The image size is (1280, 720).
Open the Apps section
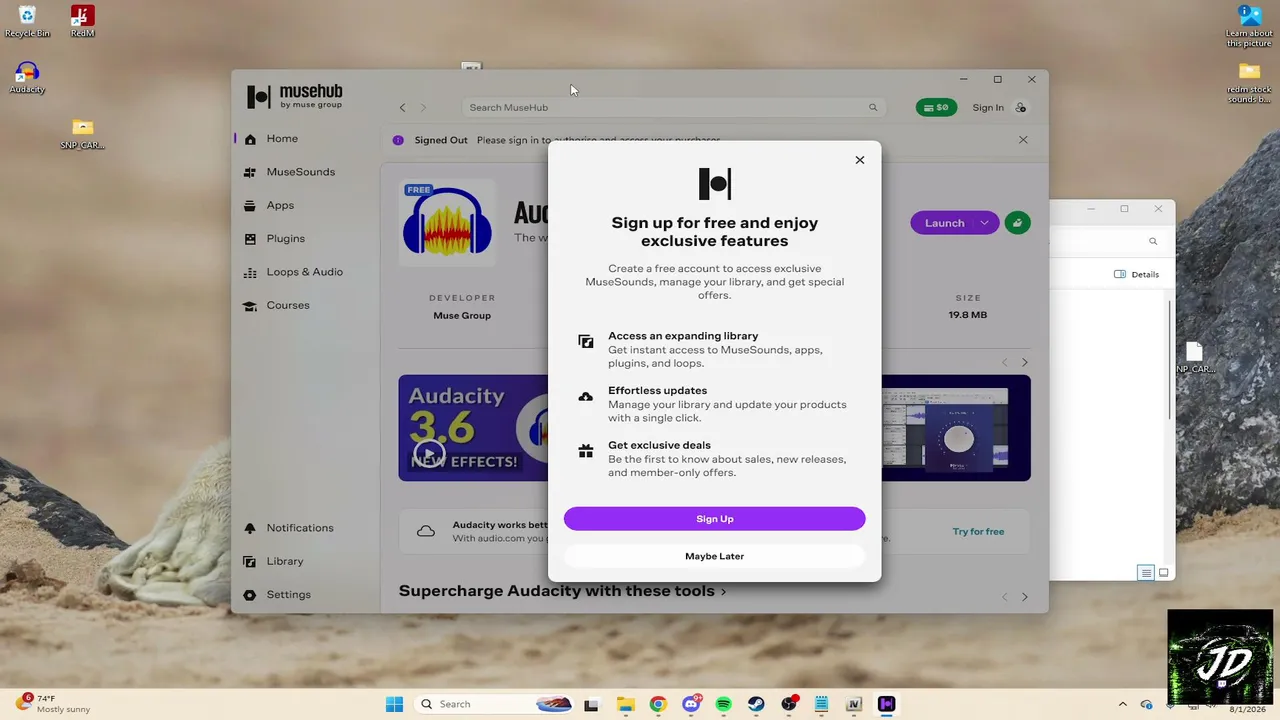coord(279,205)
